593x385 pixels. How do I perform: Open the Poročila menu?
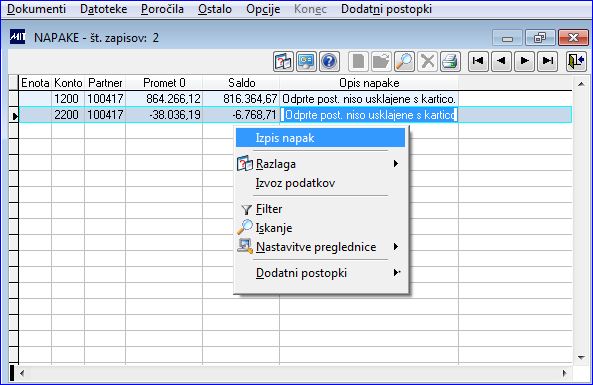162,9
